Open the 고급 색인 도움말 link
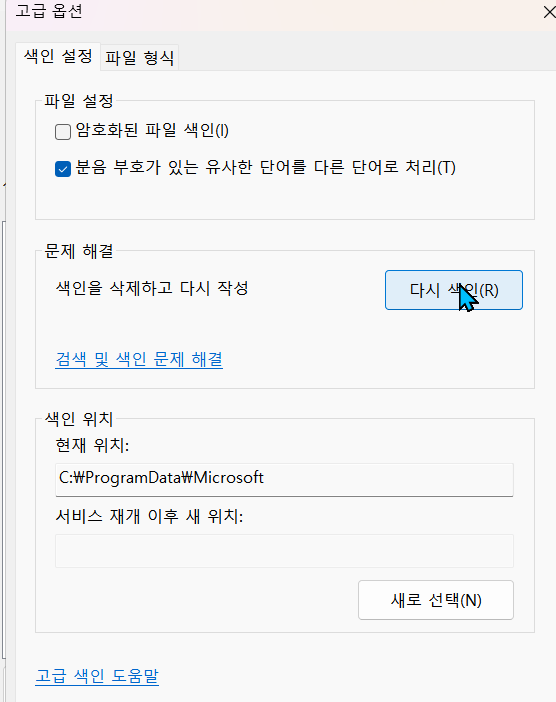This screenshot has height=702, width=556. tap(97, 676)
